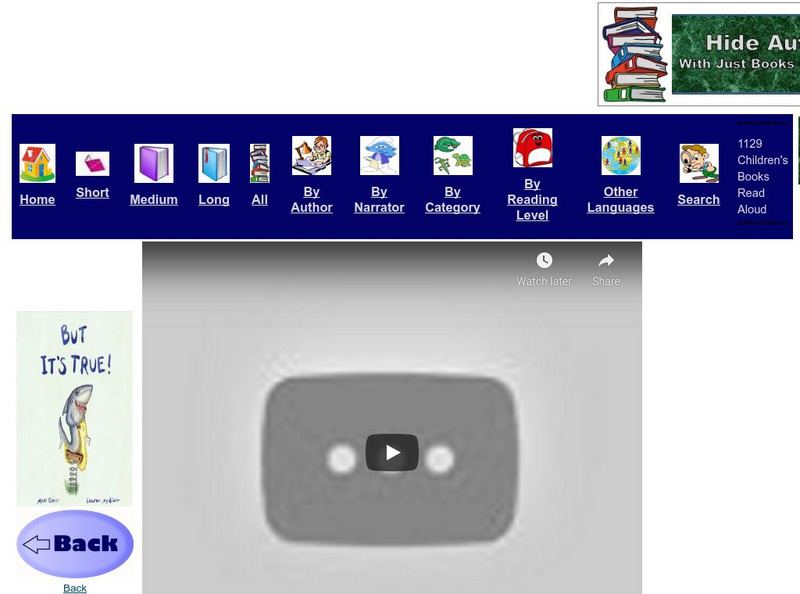Click the Home house icon

point(37,160)
